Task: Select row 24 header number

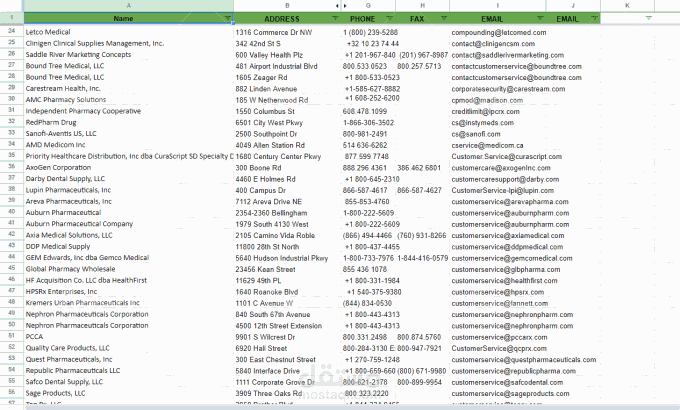Action: pyautogui.click(x=12, y=31)
